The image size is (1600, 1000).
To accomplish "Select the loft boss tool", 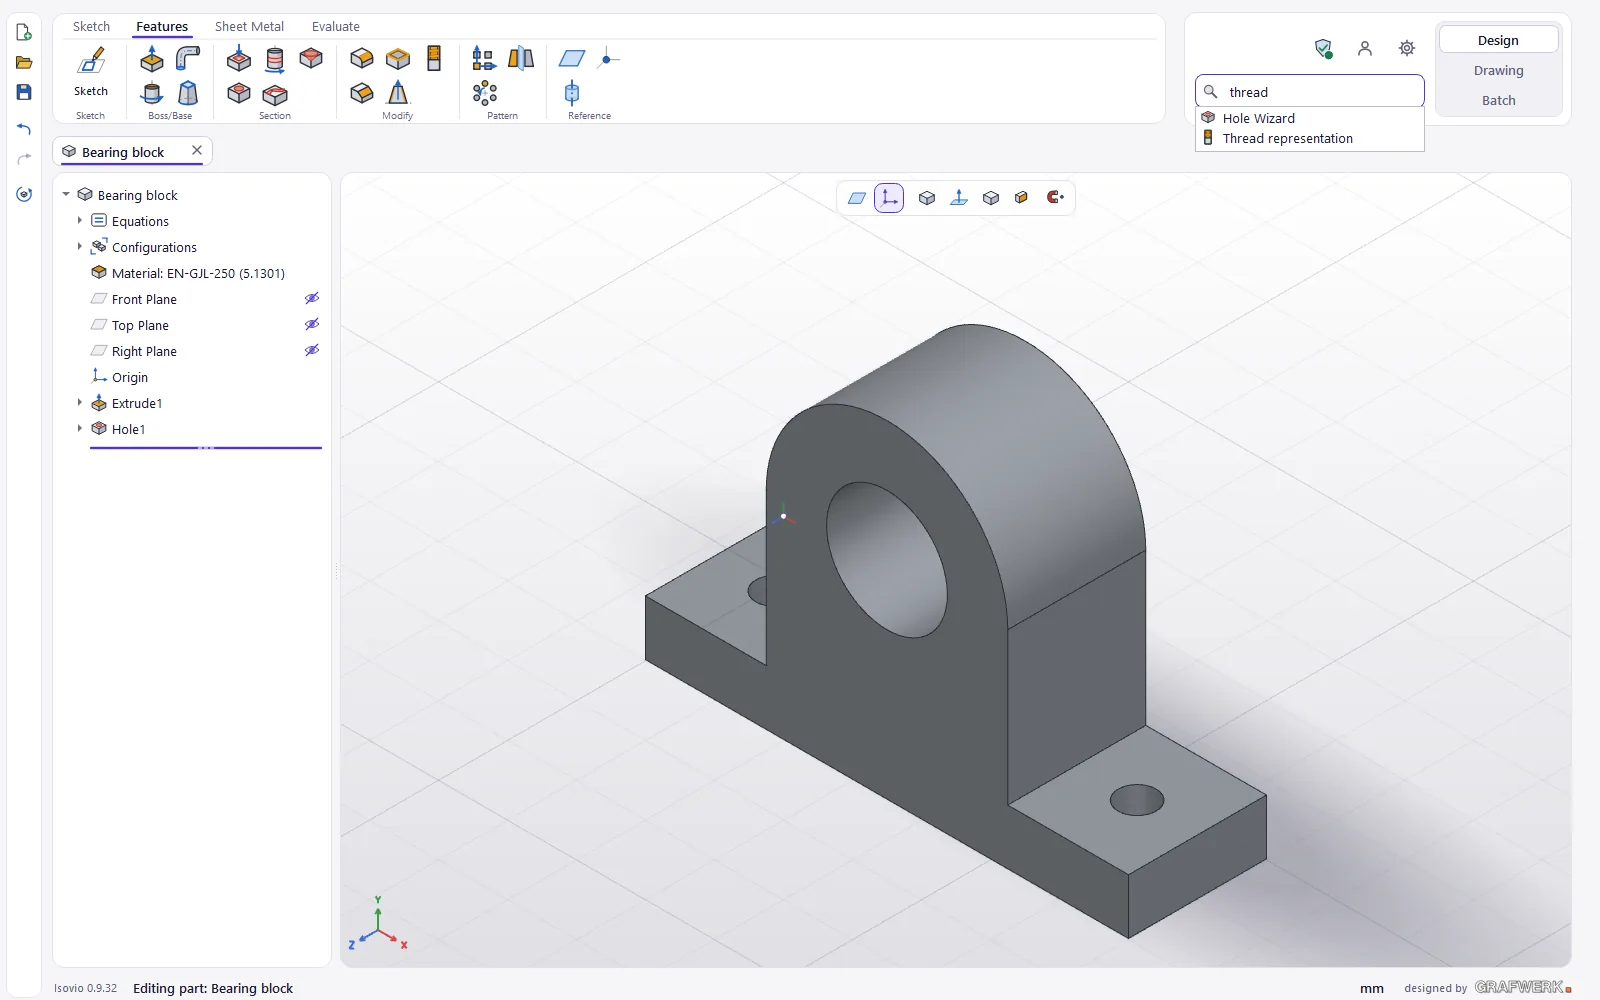I will (x=188, y=93).
